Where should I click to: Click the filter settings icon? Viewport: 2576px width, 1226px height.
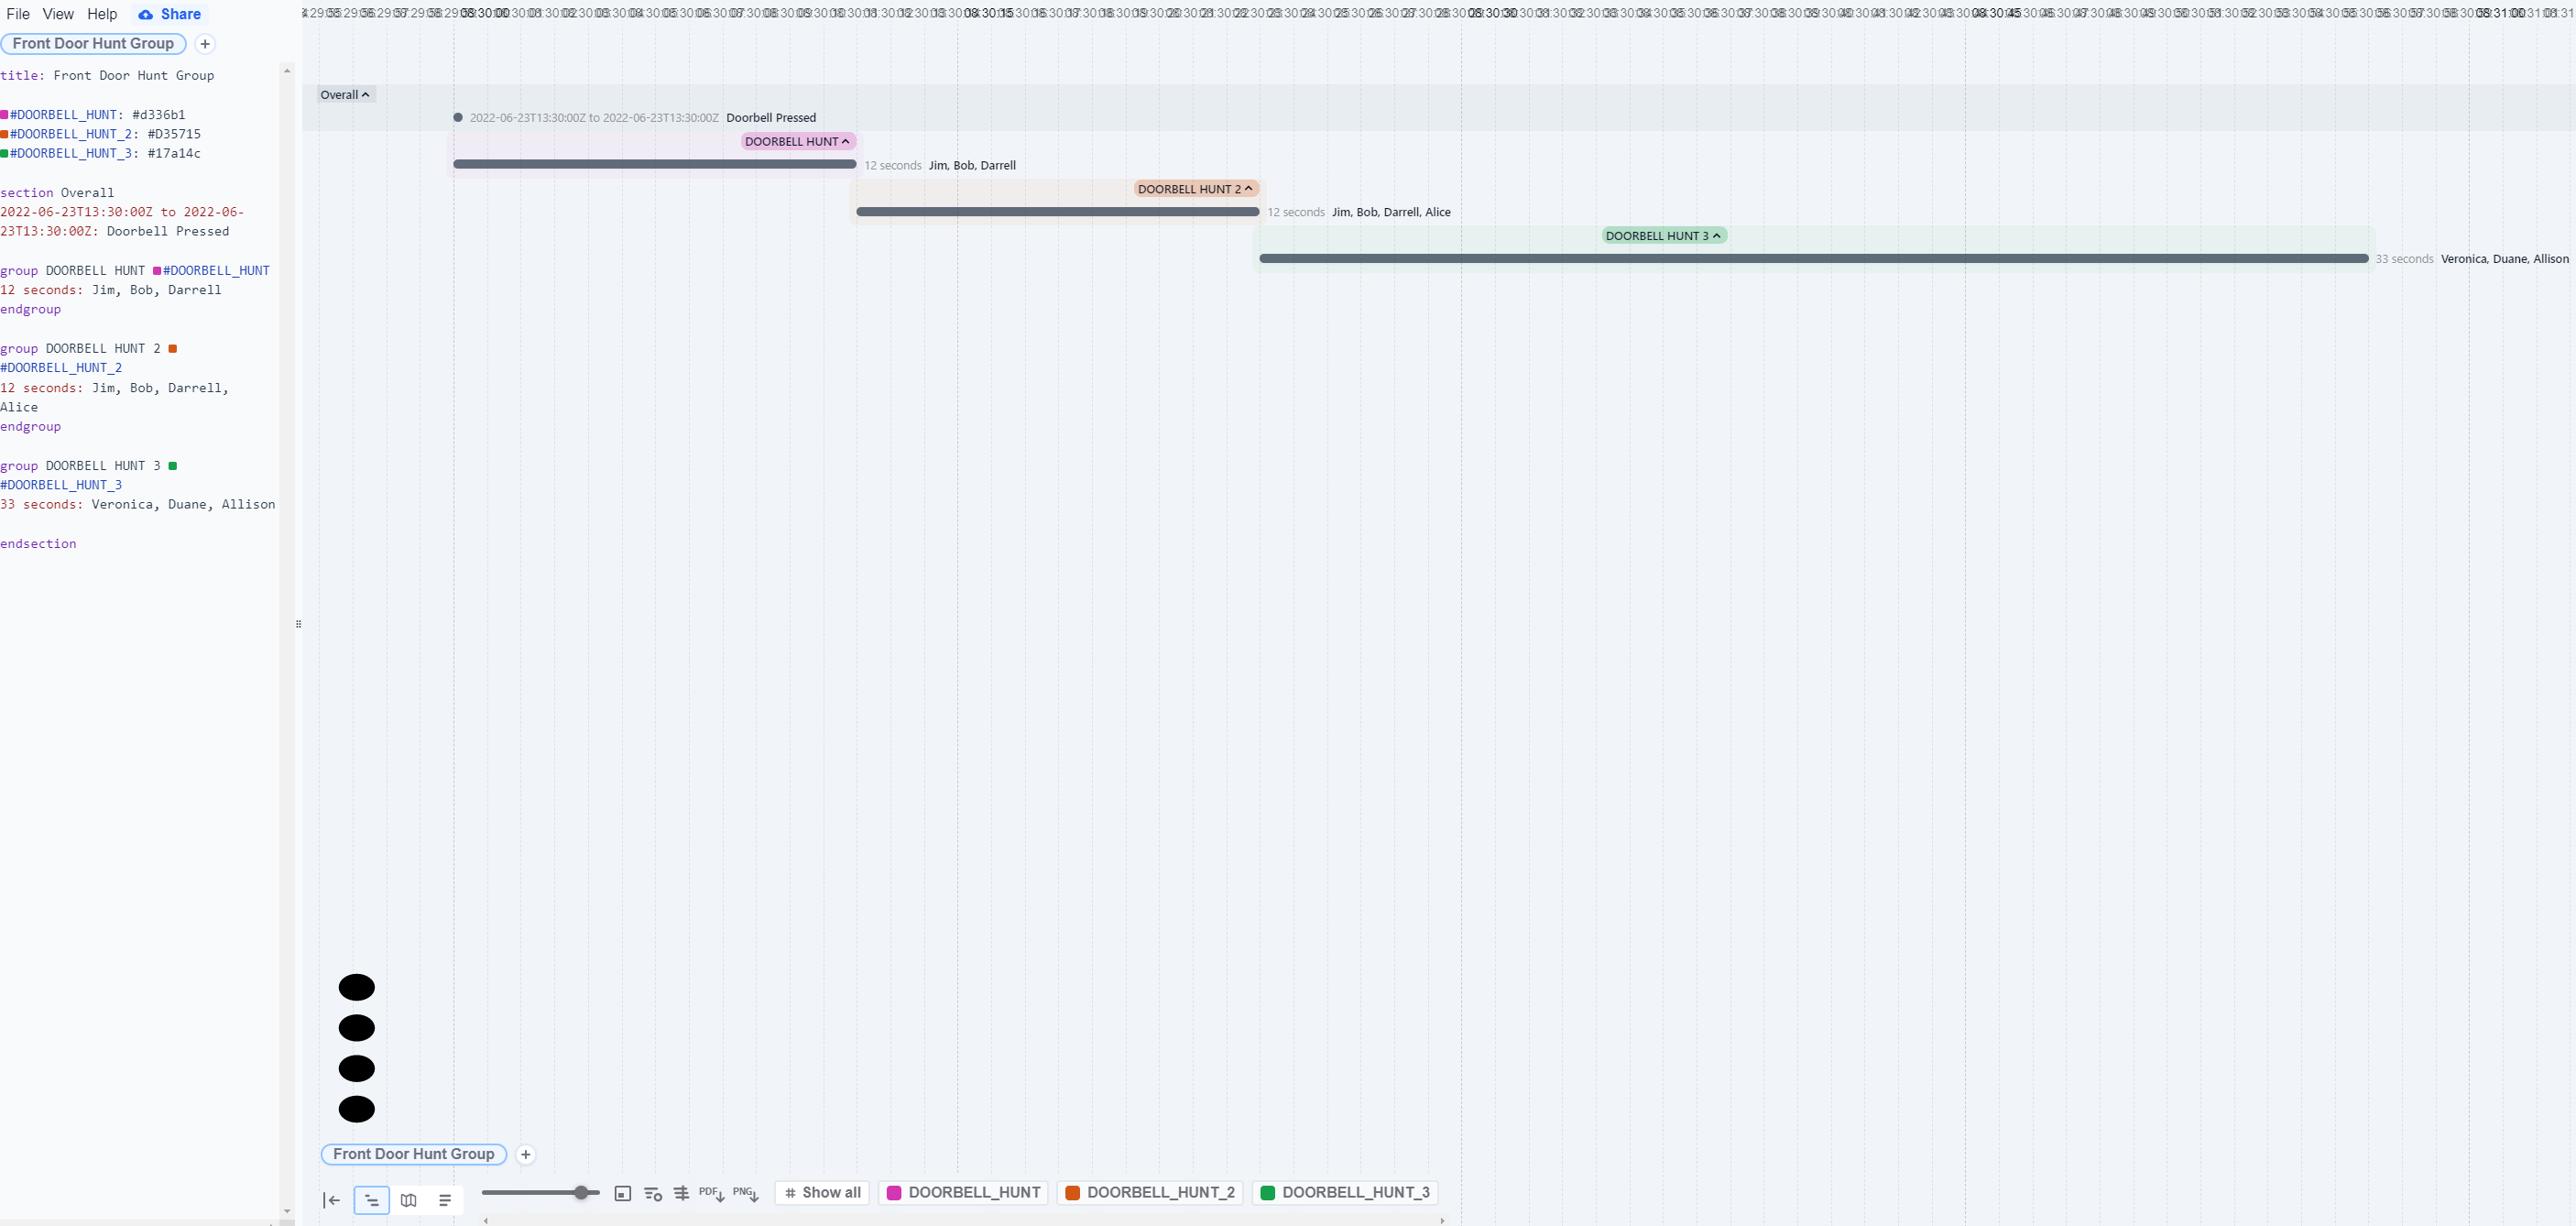pos(653,1193)
